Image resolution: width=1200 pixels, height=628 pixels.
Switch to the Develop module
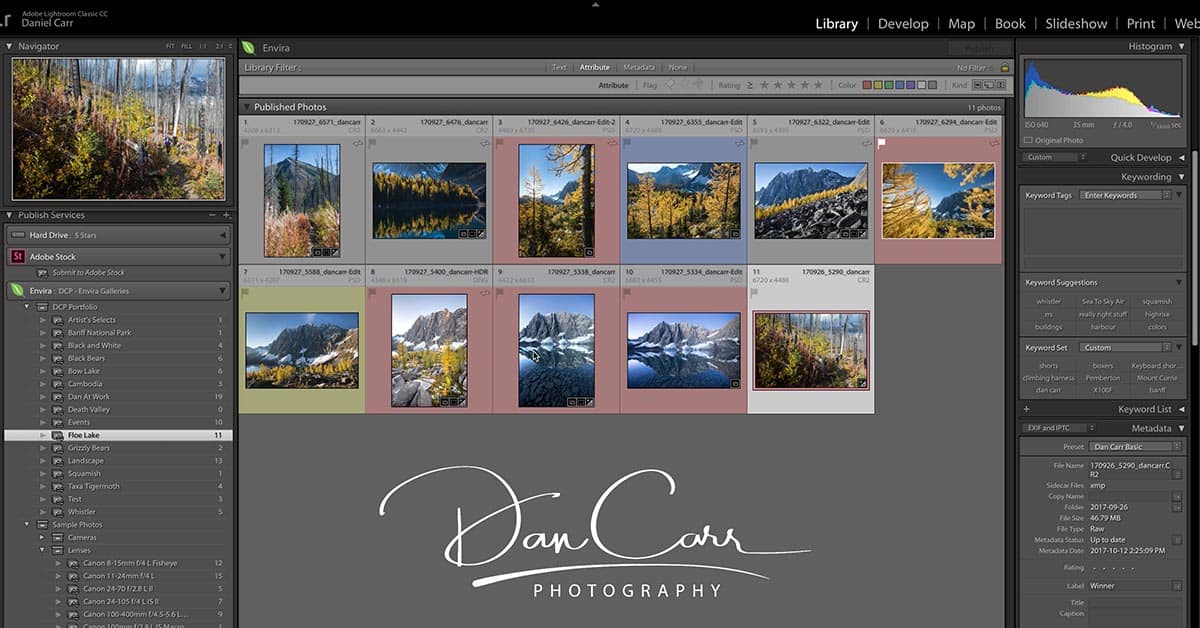pos(903,23)
